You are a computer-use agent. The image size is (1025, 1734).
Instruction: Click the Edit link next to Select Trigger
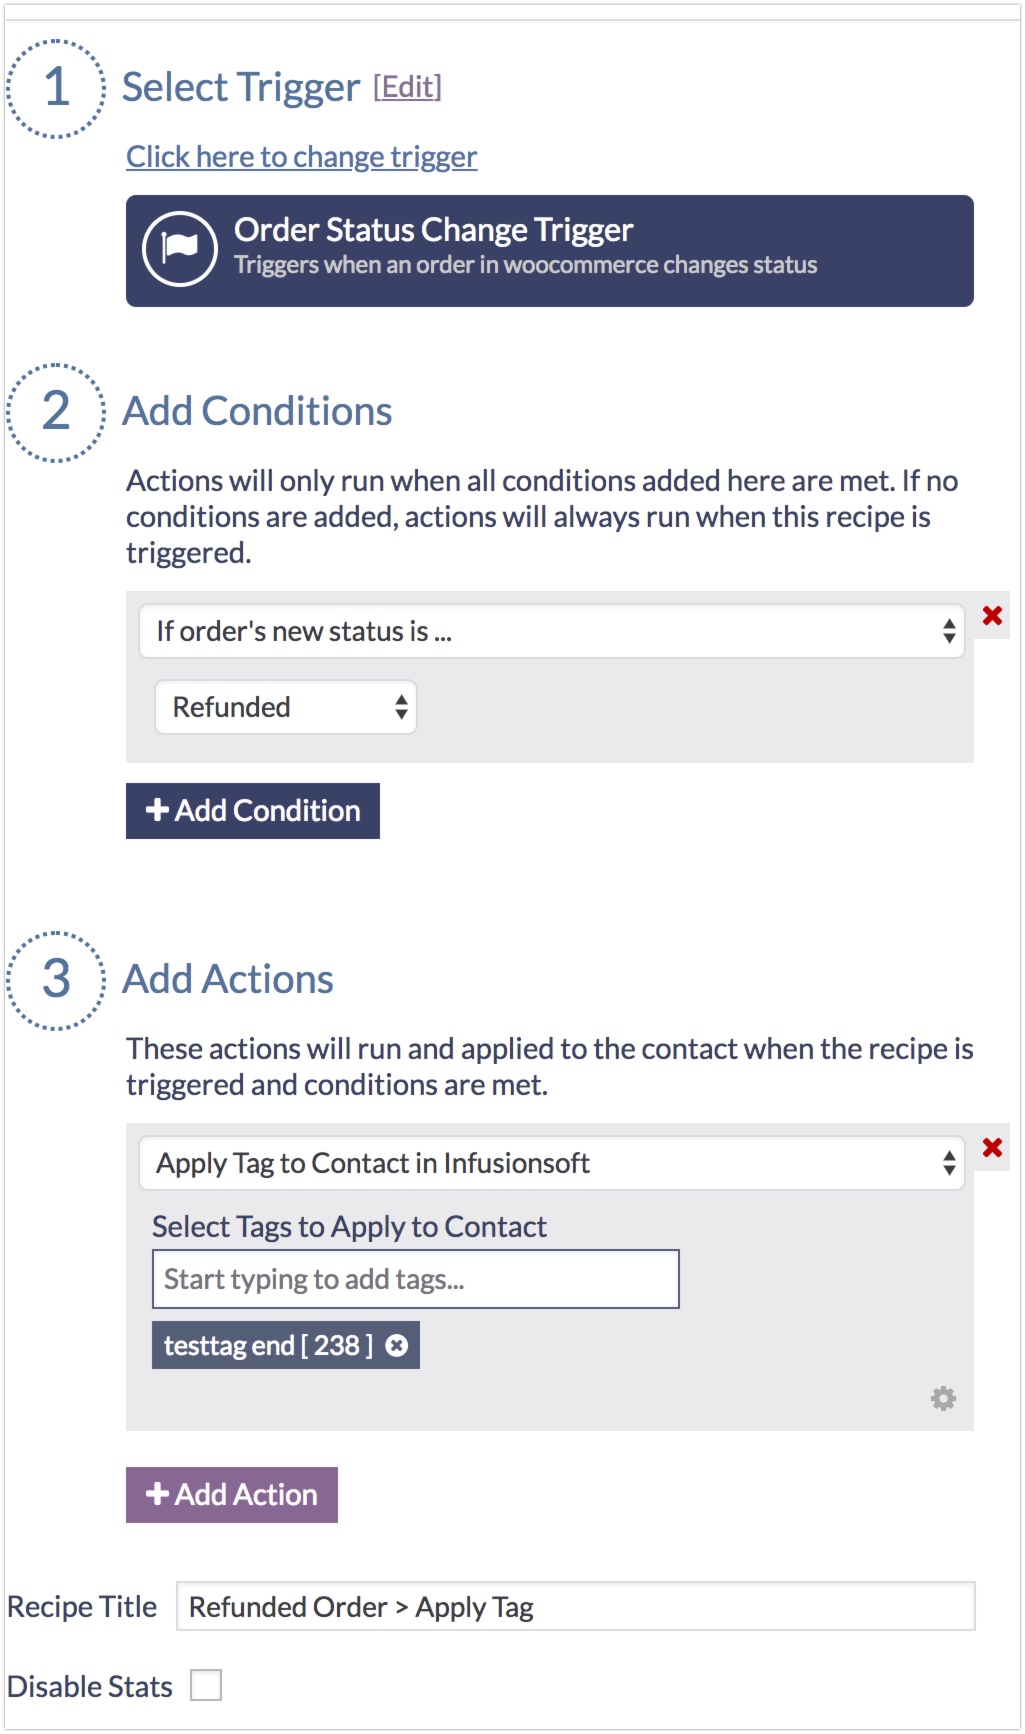407,87
